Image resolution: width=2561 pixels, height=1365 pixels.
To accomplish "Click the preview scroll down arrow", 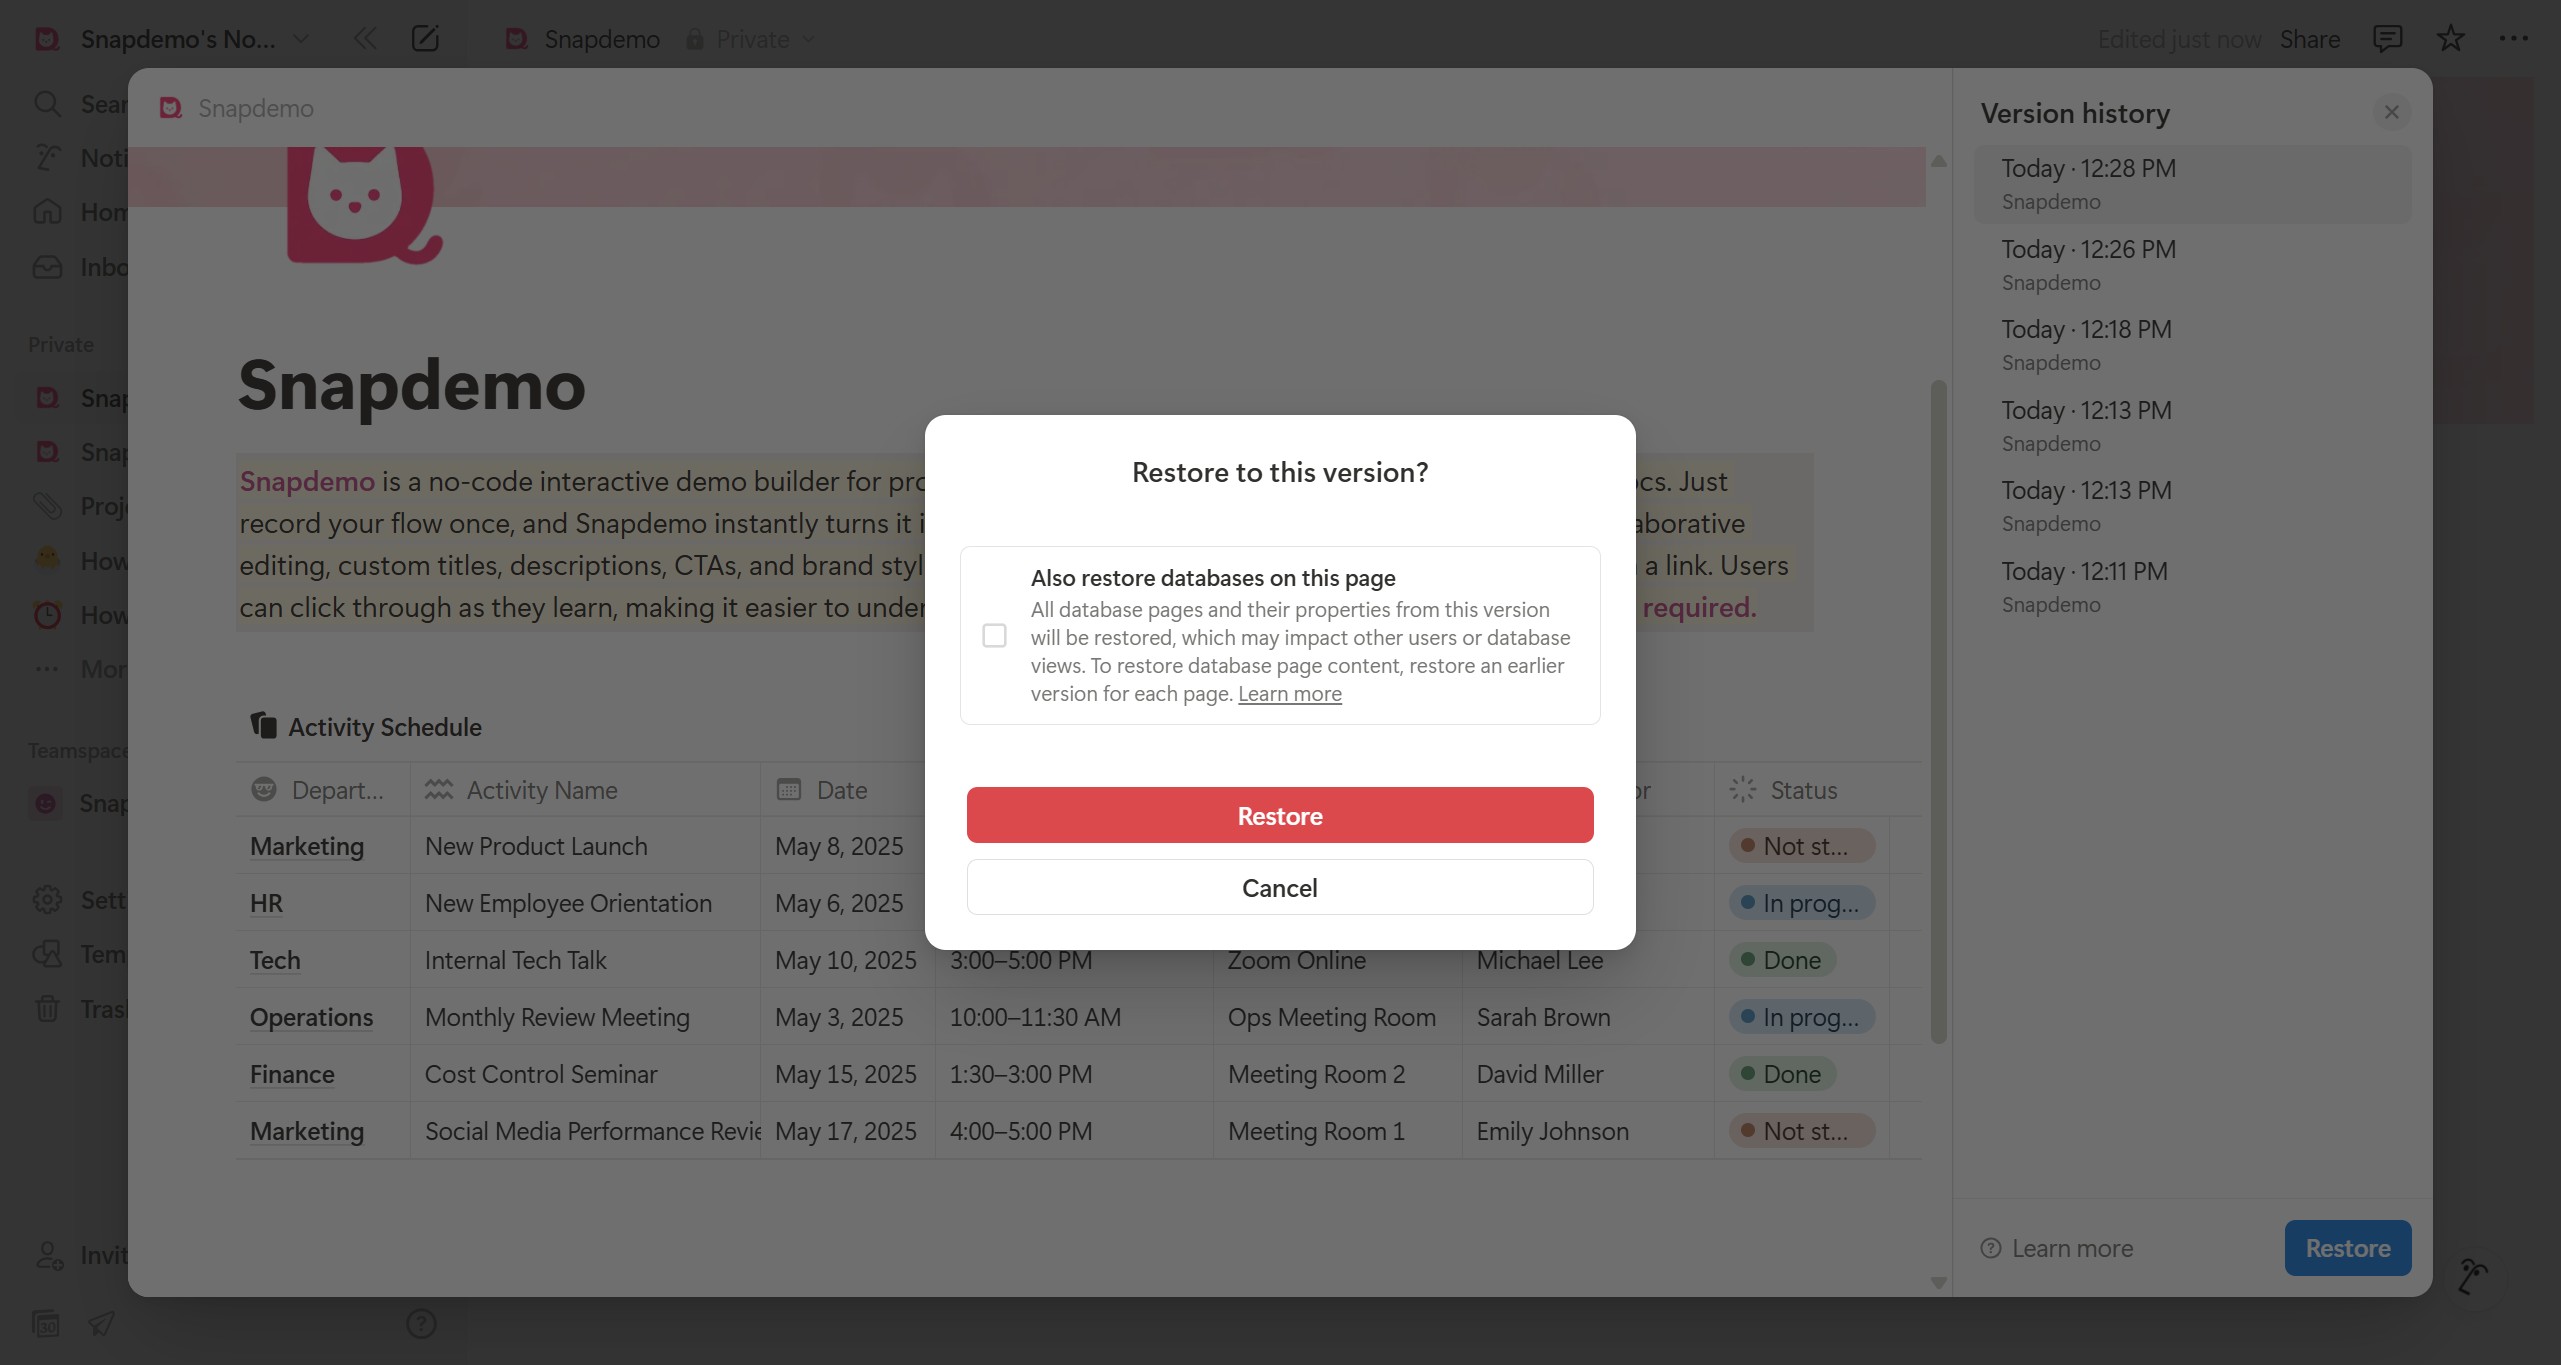I will coord(1938,1282).
